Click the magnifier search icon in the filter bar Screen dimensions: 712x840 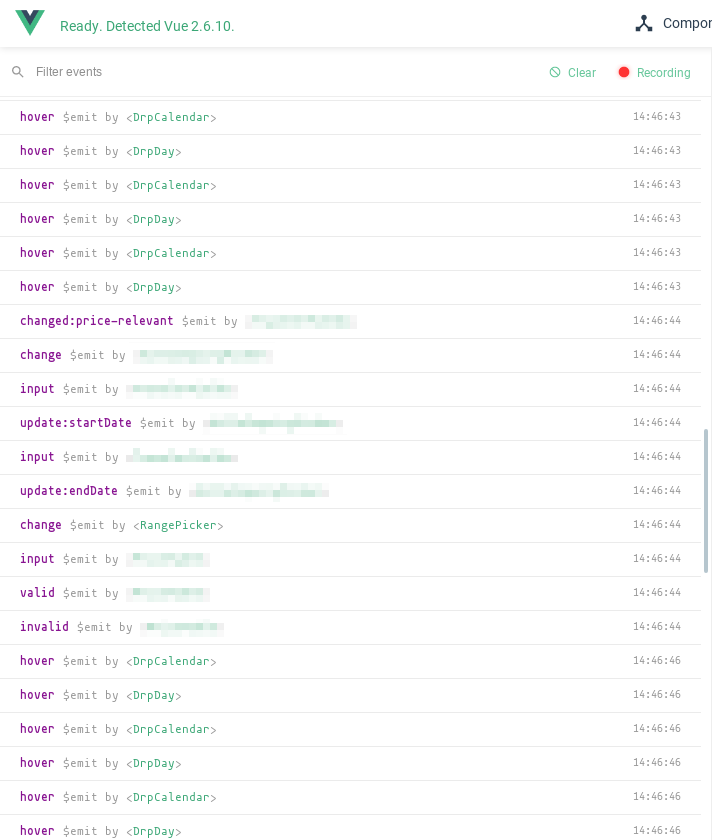(17, 72)
